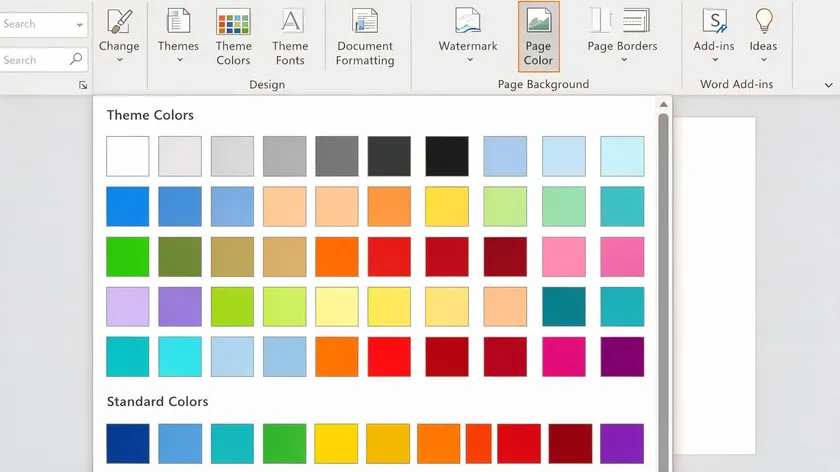Click the lower Search input field
This screenshot has height=472, width=840.
43,59
